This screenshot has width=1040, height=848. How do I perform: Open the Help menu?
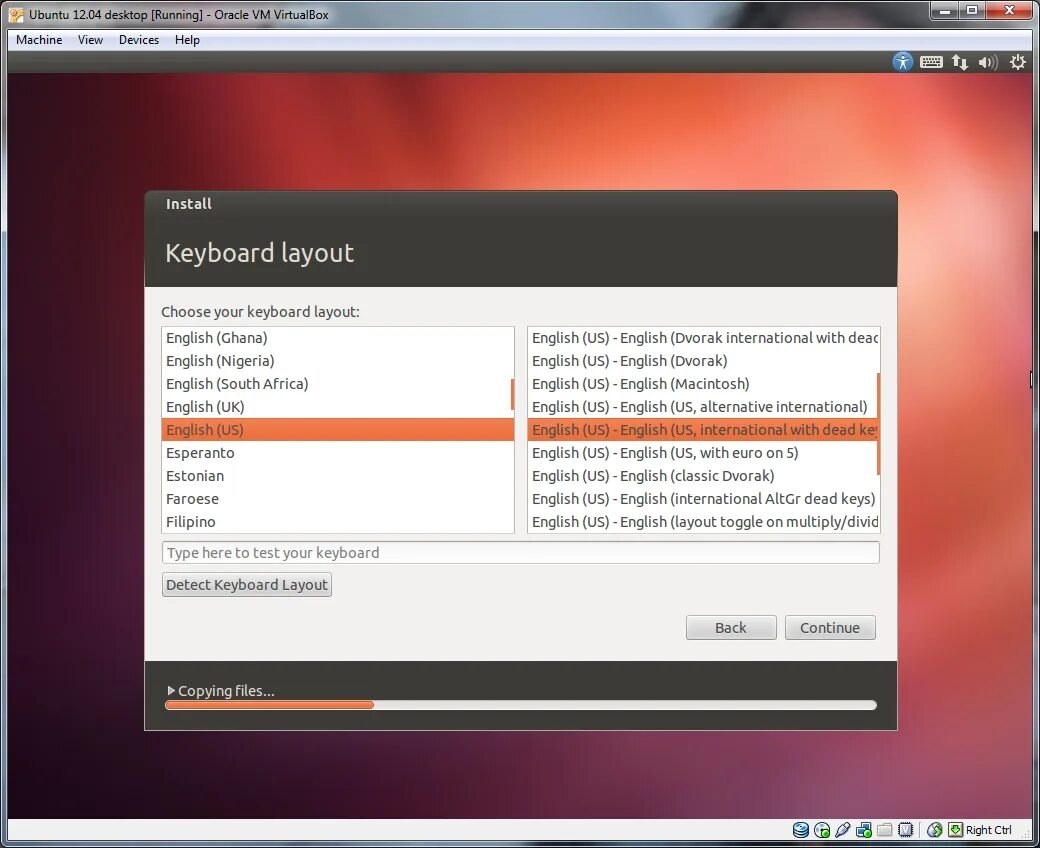pyautogui.click(x=187, y=40)
